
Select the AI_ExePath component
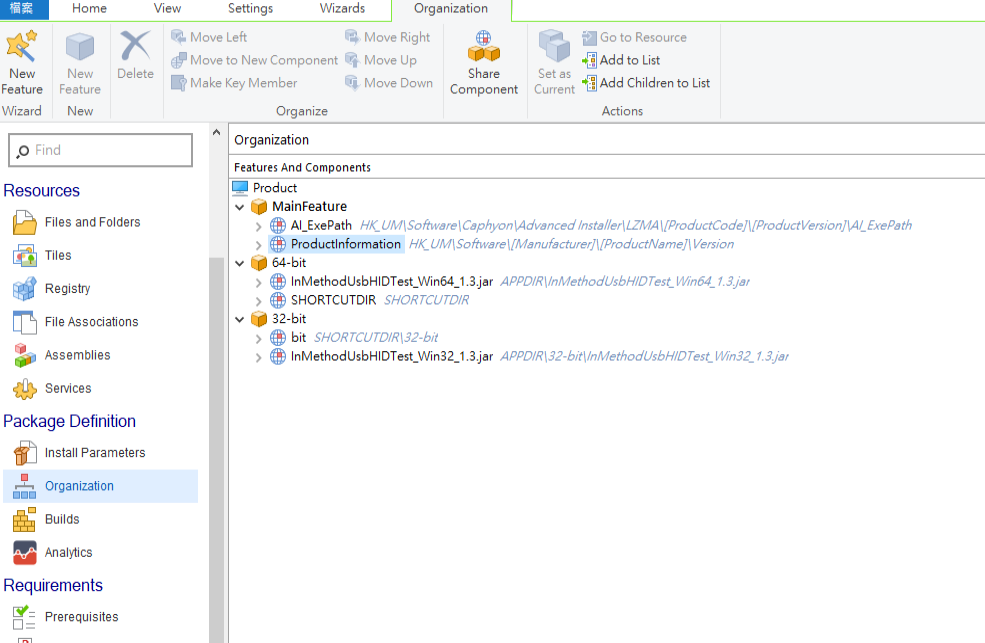click(x=321, y=225)
